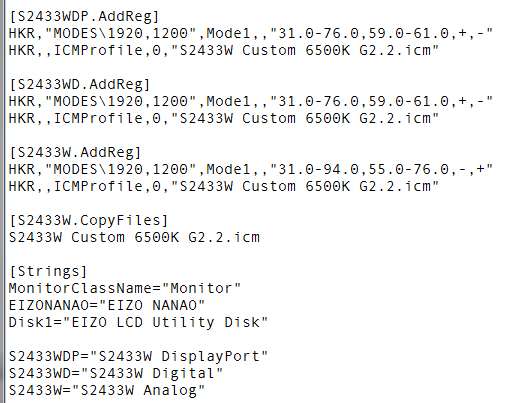Click the ICMProfile line under S2433WDP.AddReg

coord(224,50)
